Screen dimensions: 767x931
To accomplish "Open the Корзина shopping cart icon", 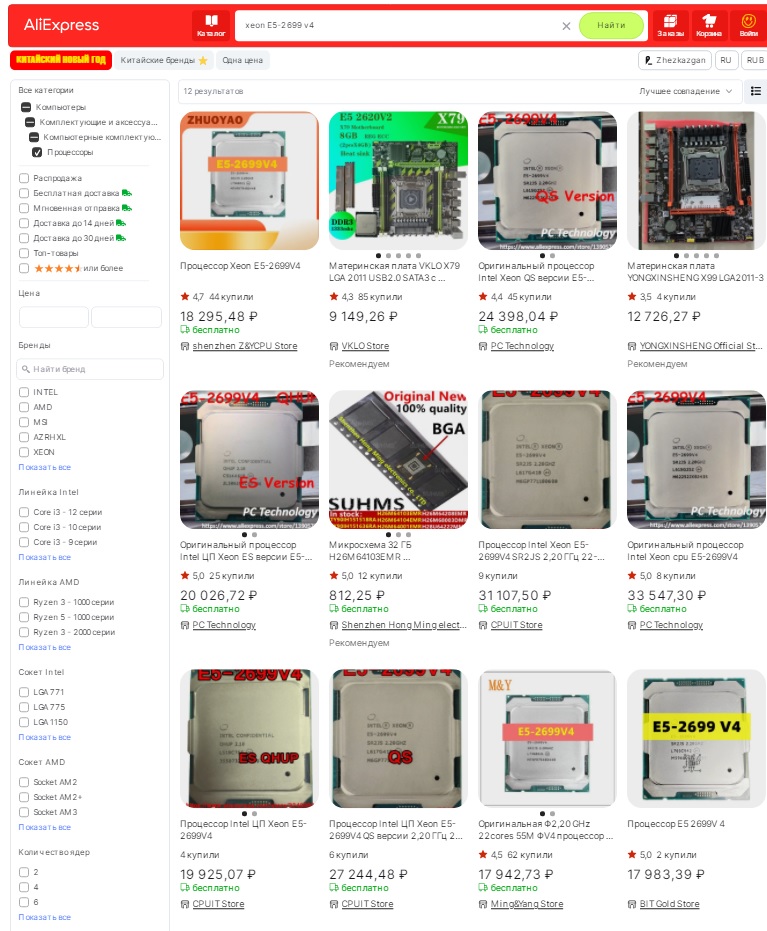I will point(709,26).
